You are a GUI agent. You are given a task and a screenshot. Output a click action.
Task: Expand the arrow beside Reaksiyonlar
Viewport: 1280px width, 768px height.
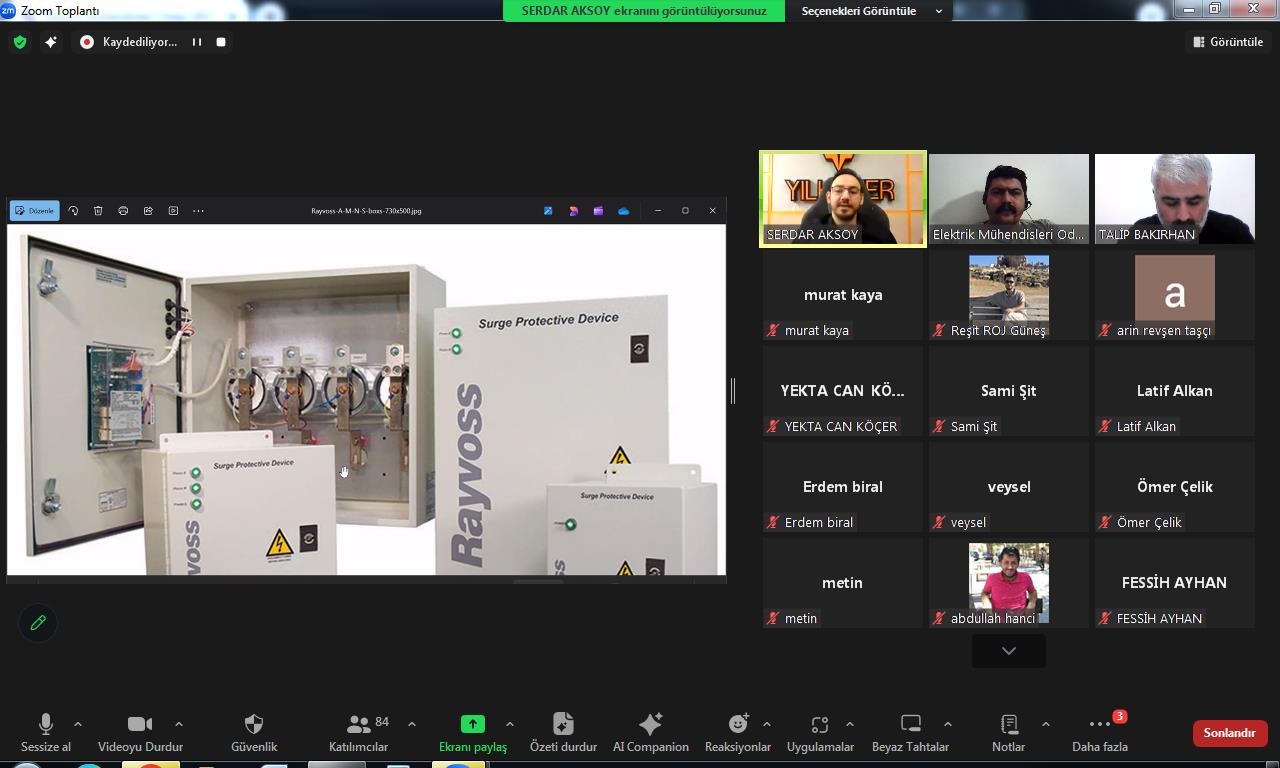(767, 724)
